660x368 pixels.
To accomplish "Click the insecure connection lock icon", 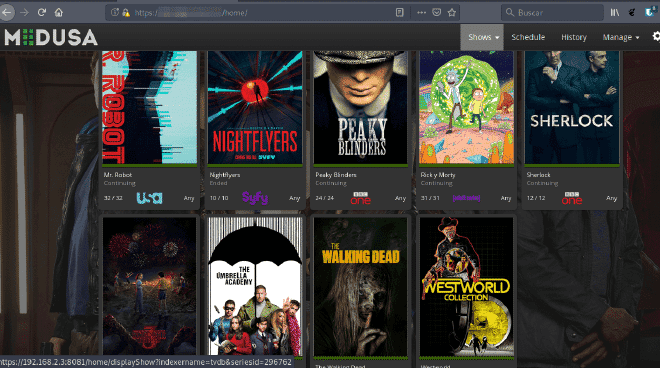I will click(x=126, y=13).
